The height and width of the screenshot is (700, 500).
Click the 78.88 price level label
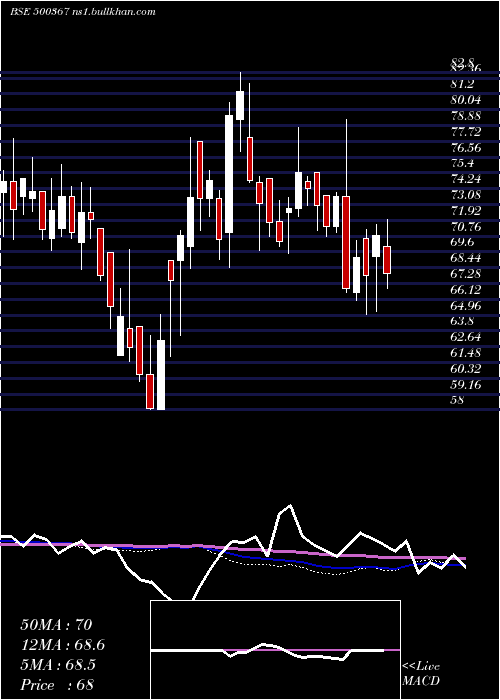(x=466, y=116)
